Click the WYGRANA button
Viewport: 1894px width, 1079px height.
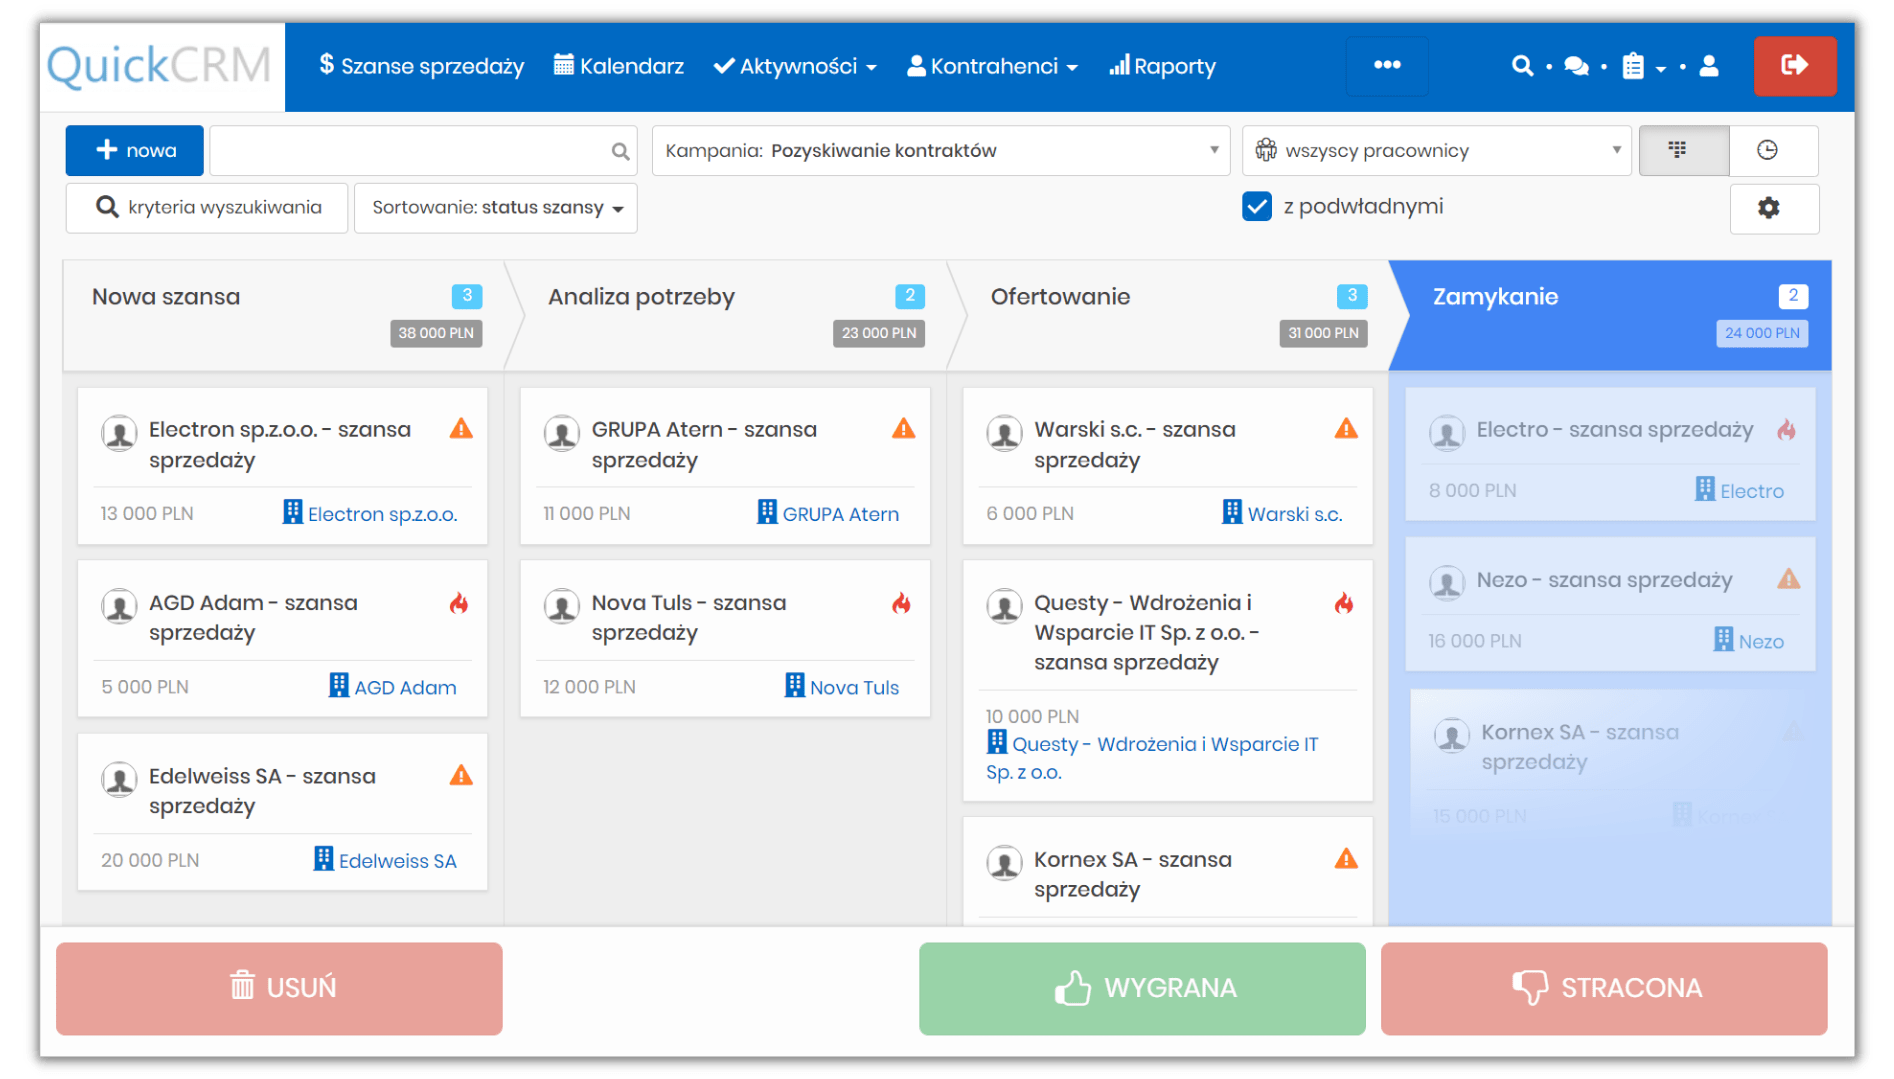pyautogui.click(x=1141, y=988)
